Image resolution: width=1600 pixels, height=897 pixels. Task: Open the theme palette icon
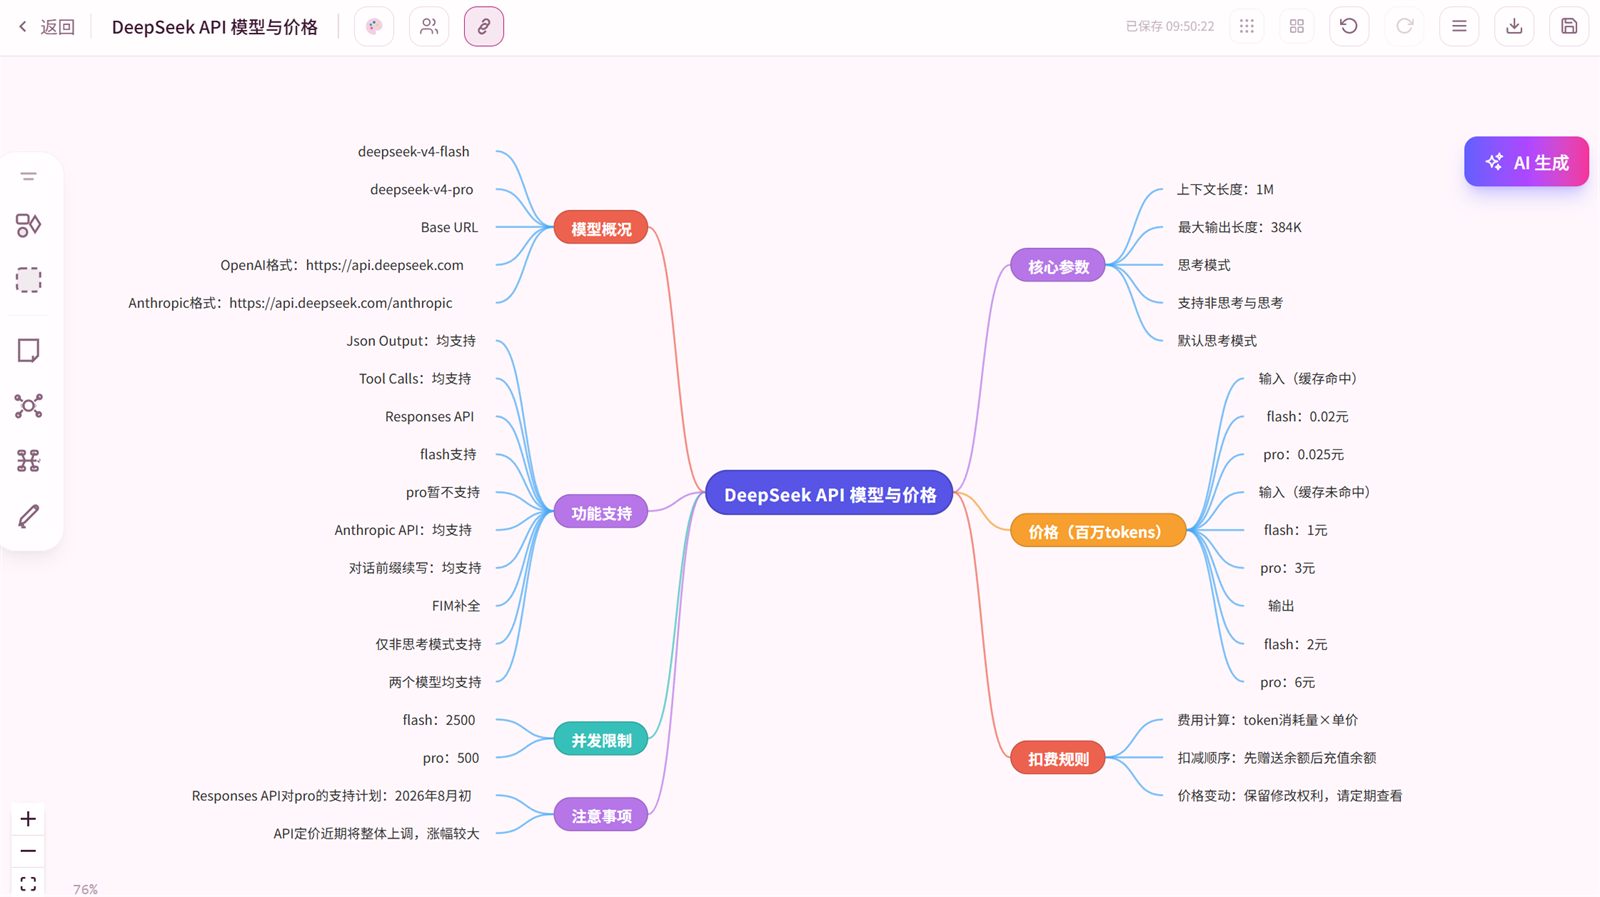[374, 27]
